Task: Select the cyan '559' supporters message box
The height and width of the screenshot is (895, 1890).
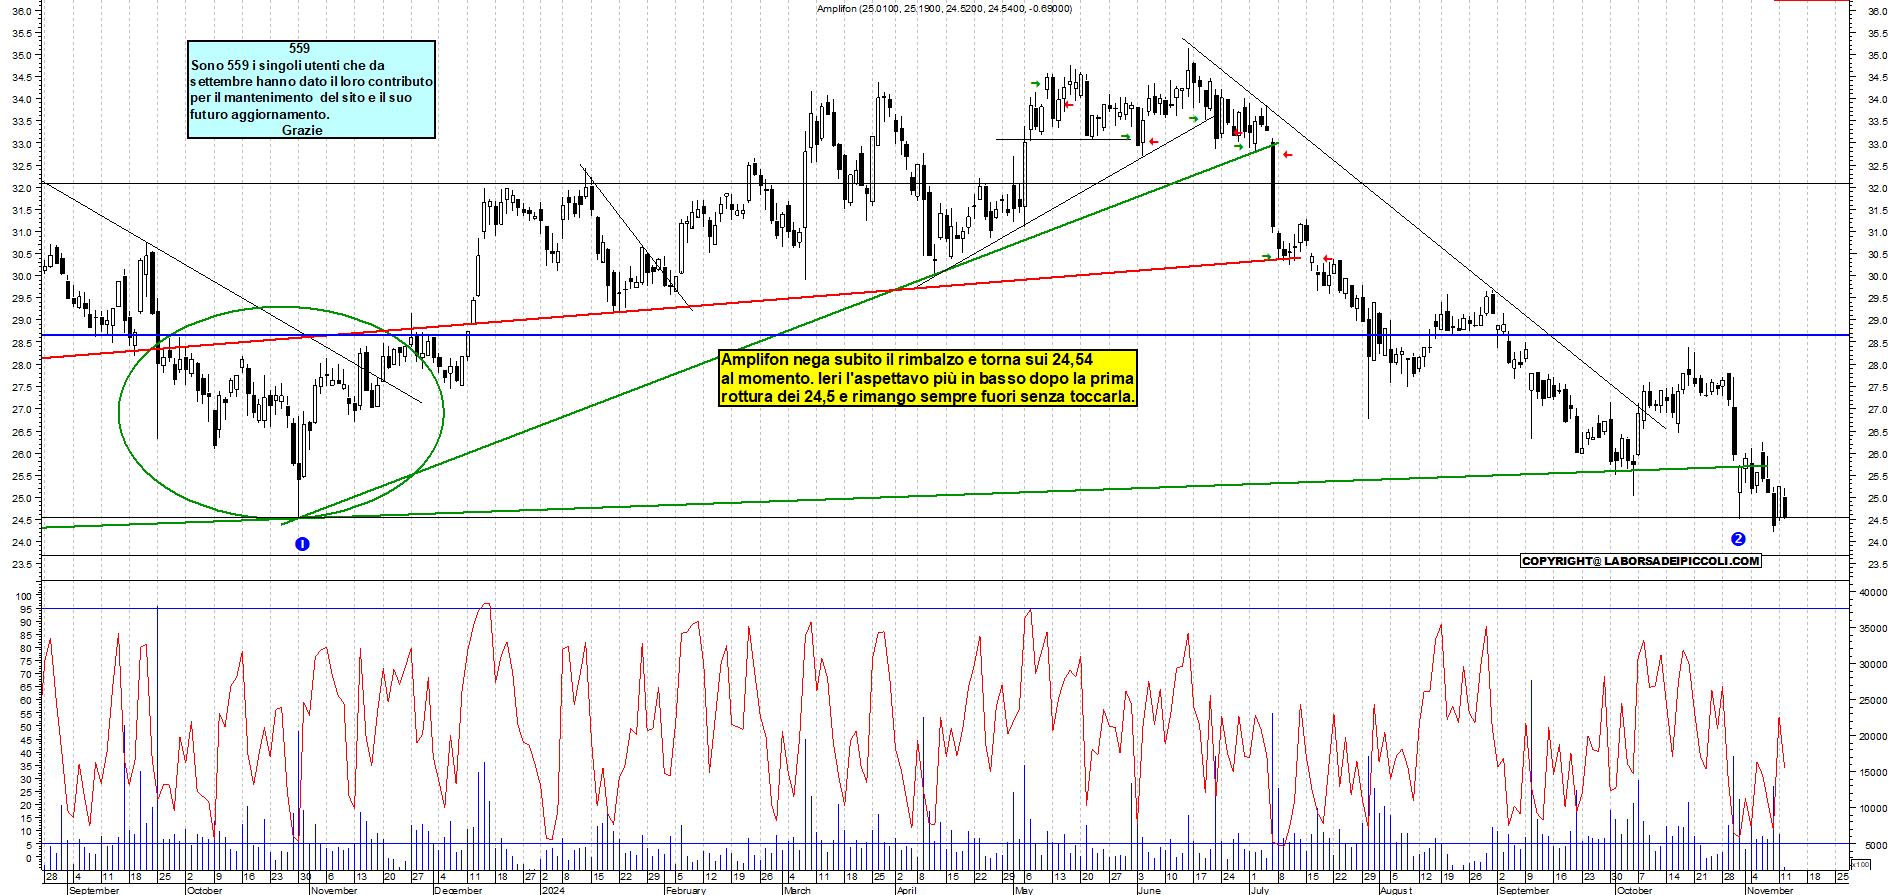Action: tap(311, 89)
